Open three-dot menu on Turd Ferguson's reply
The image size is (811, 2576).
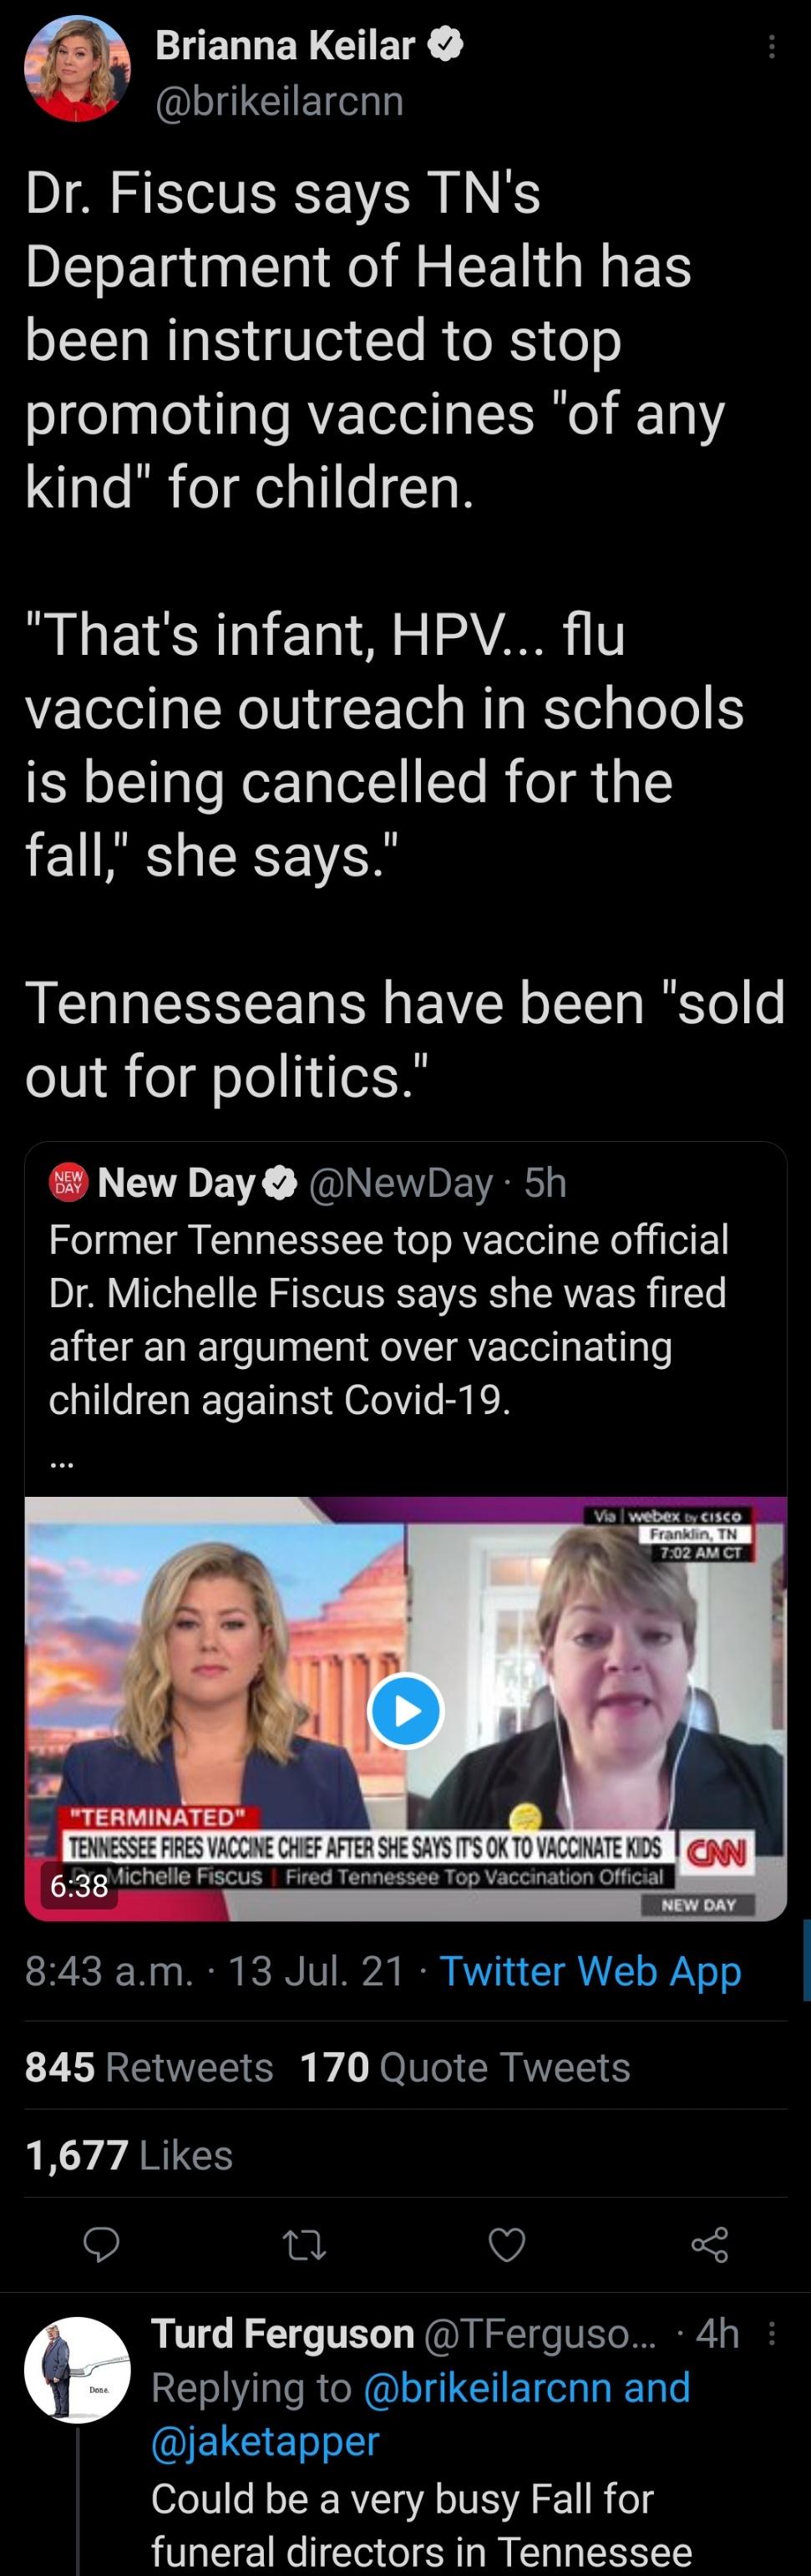point(771,2335)
